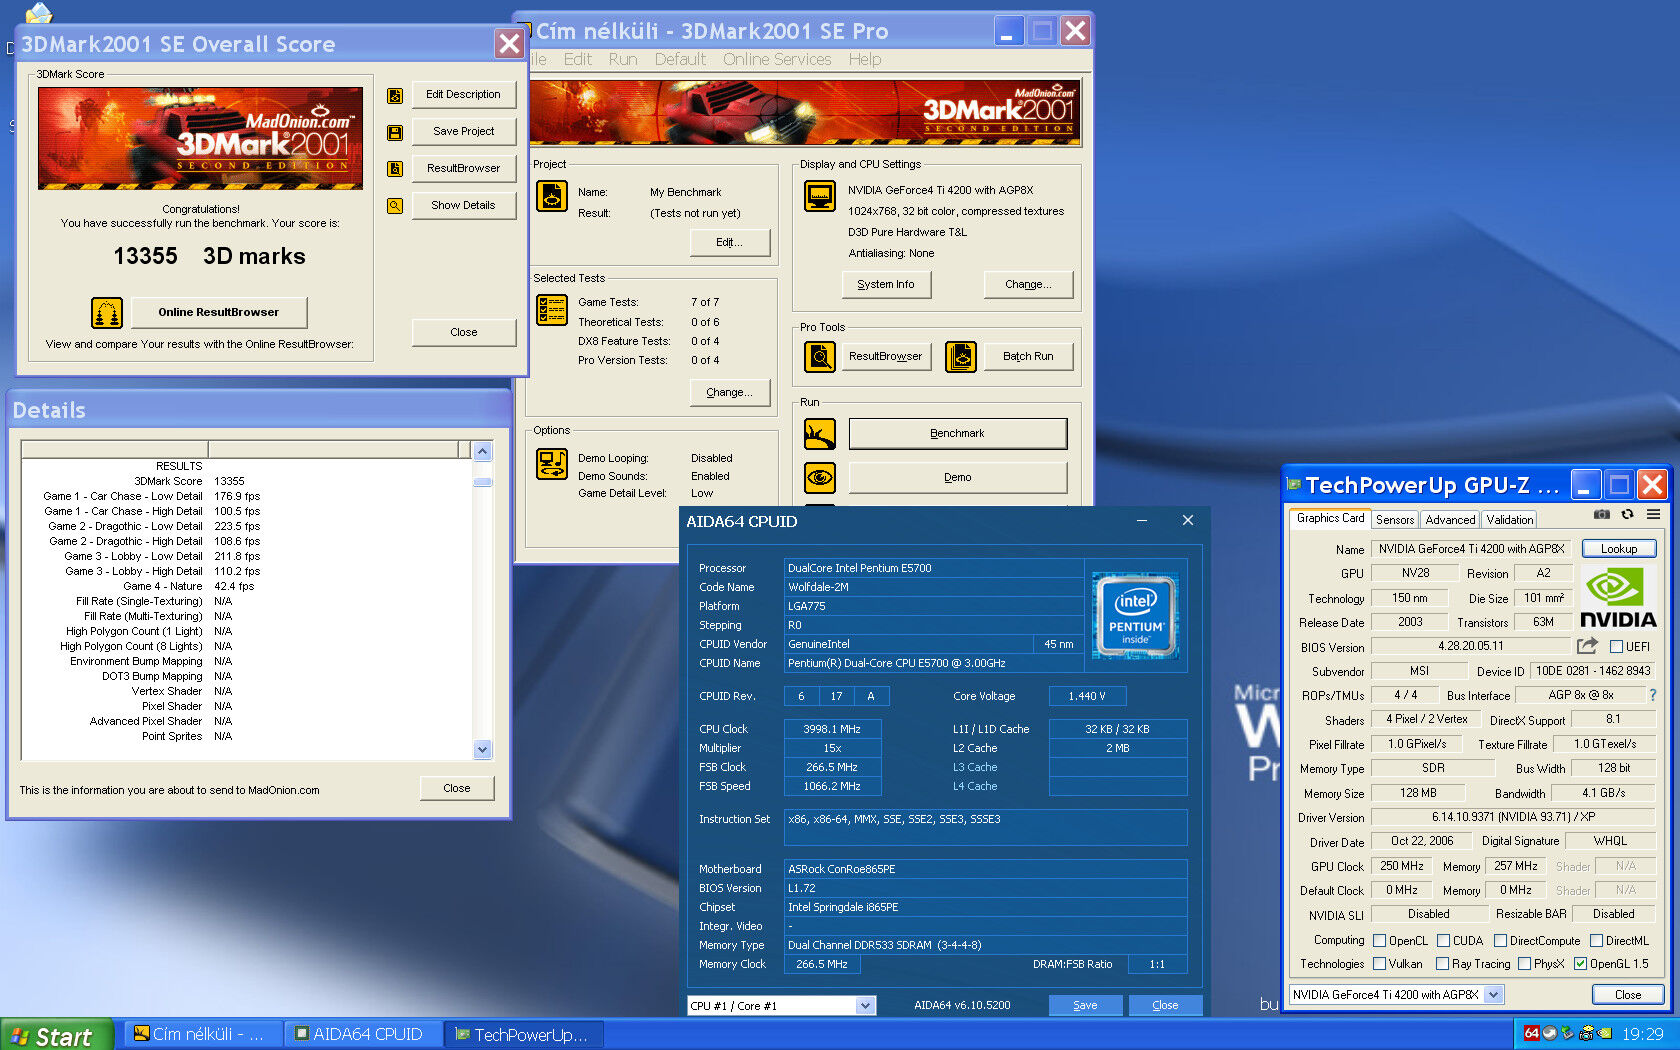This screenshot has width=1680, height=1050.
Task: Click the floppy disk icon beside Save Project
Action: click(395, 132)
